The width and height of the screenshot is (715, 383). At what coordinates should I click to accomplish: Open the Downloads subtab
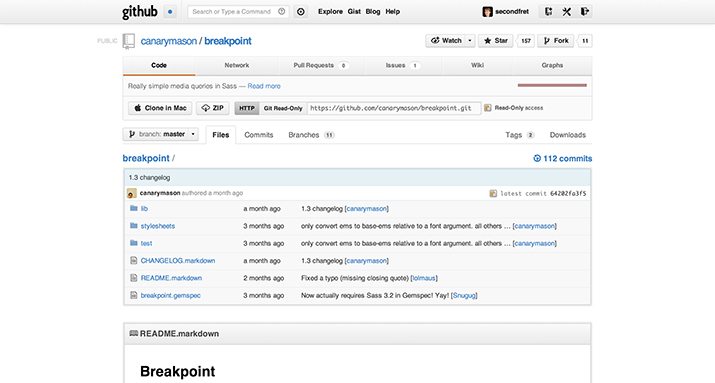(568, 135)
